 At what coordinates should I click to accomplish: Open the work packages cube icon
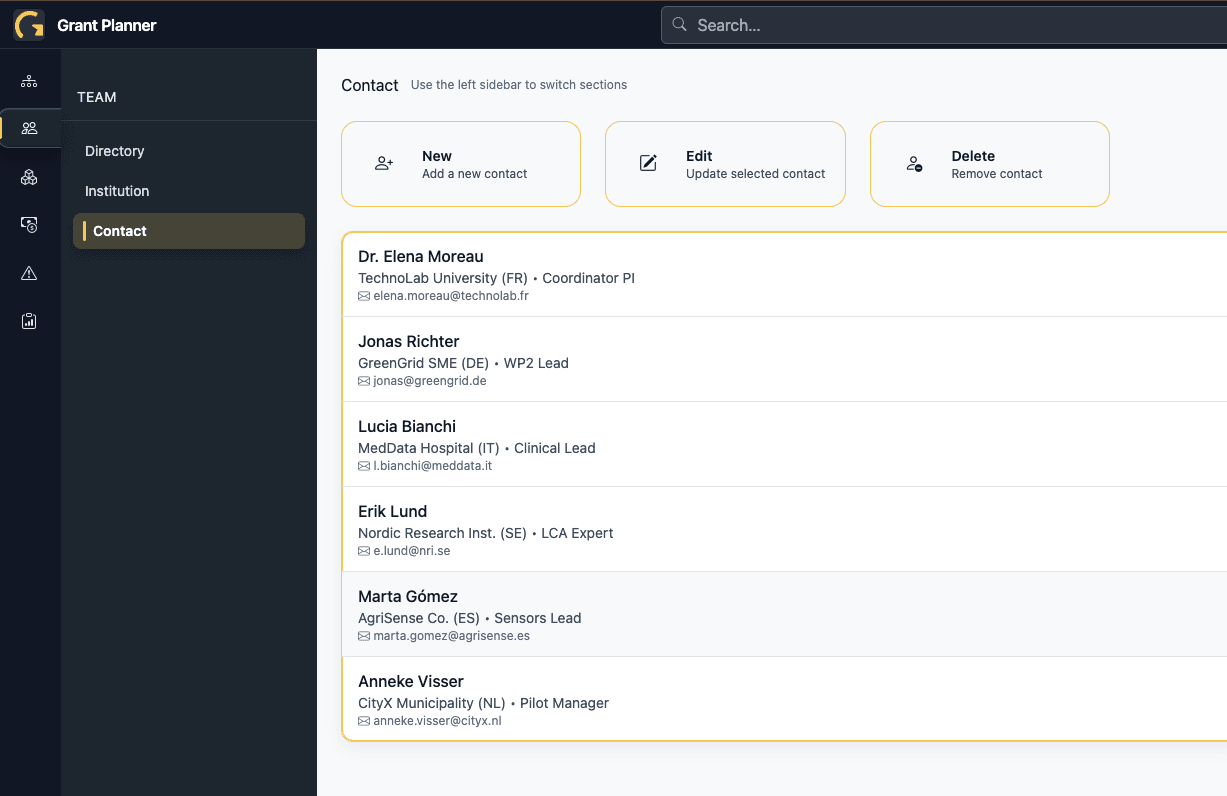pyautogui.click(x=30, y=177)
